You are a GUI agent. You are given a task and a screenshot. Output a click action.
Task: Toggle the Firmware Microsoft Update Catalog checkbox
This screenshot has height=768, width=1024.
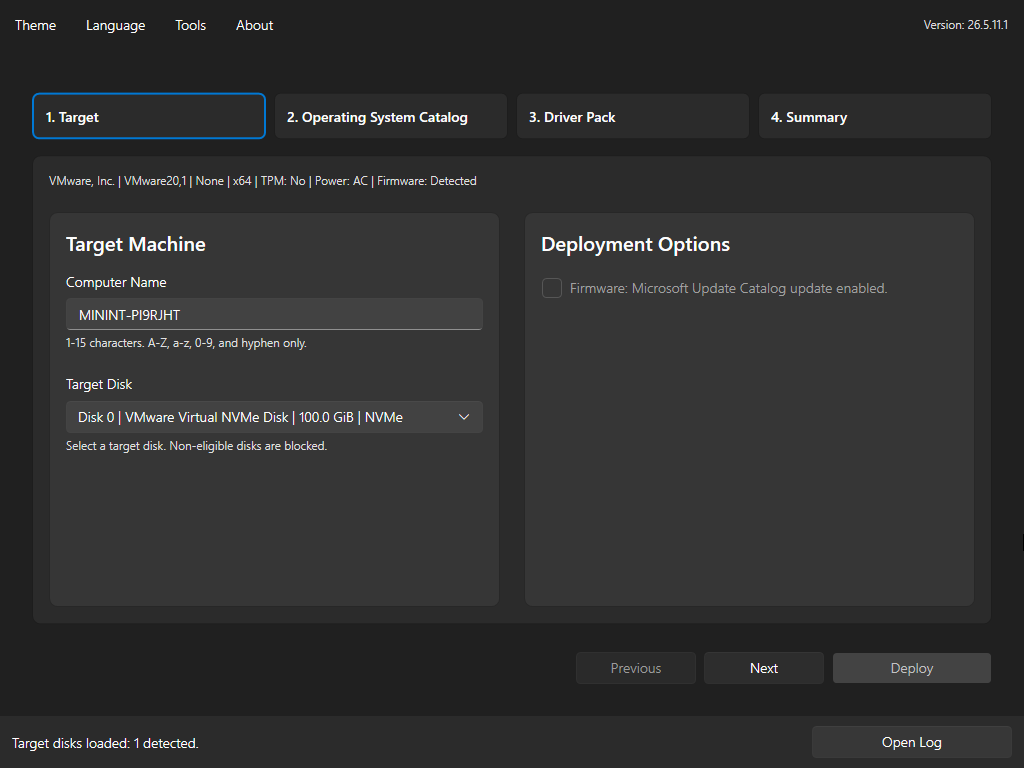pos(552,288)
